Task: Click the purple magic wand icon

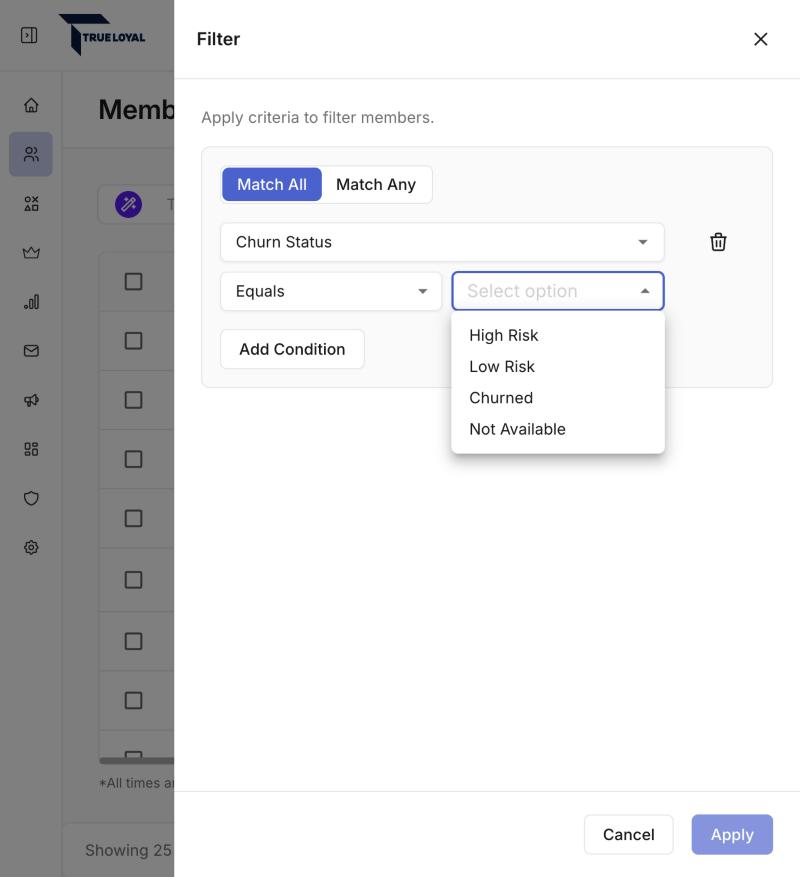Action: coord(129,205)
